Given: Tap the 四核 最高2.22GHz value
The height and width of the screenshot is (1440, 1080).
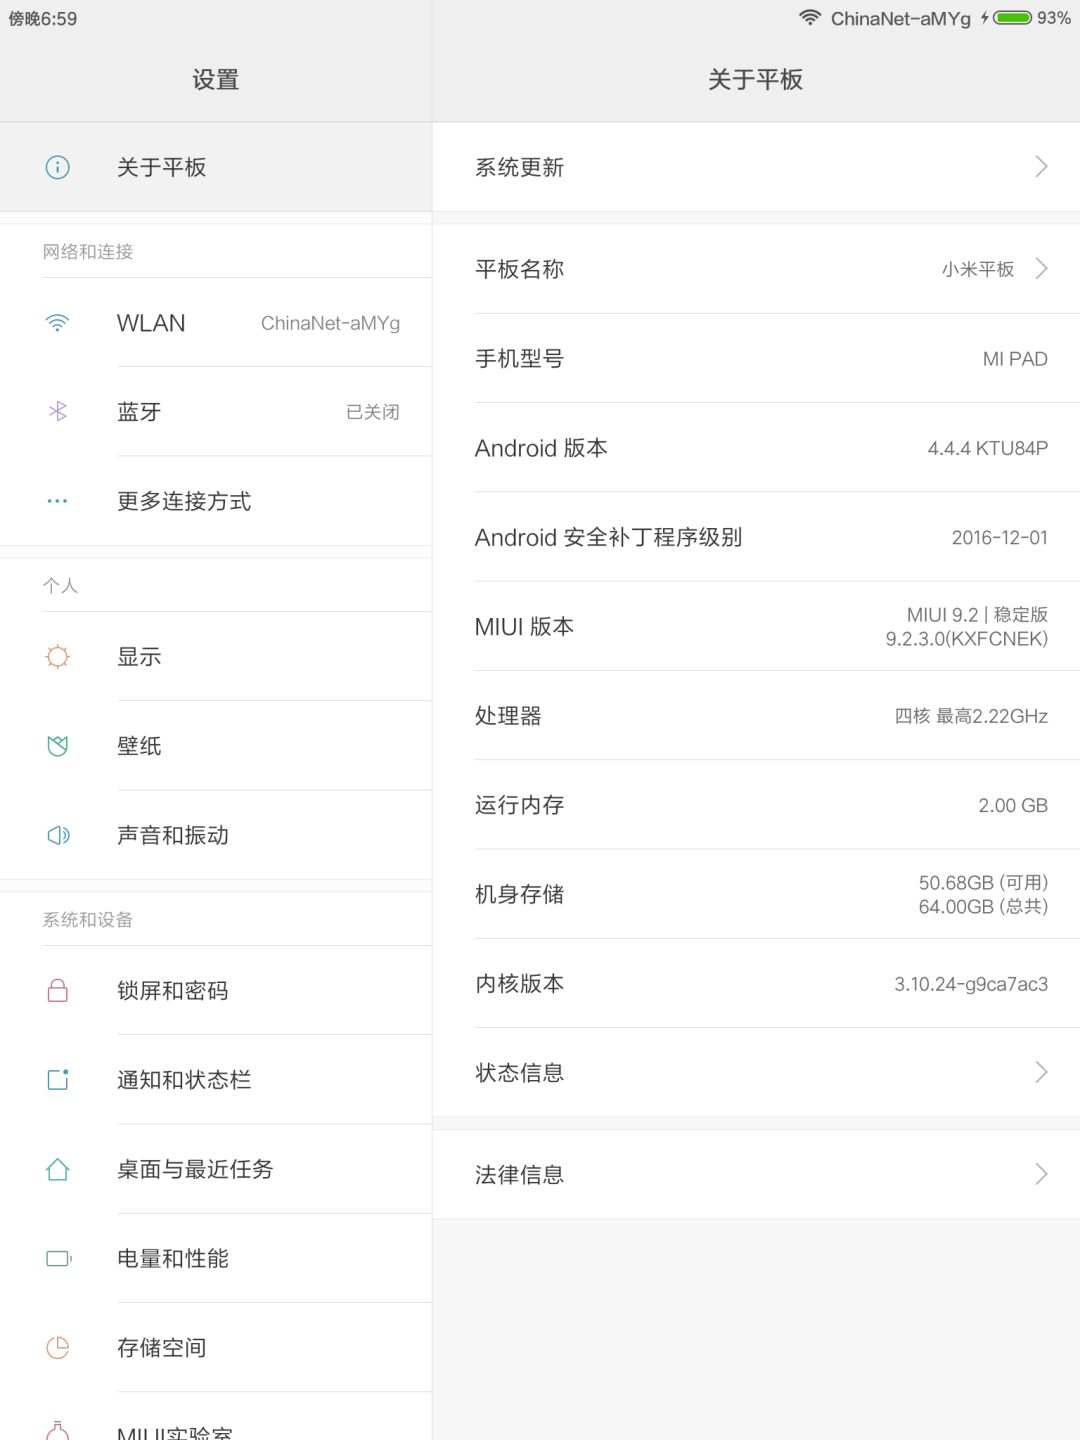Looking at the screenshot, I should [971, 716].
